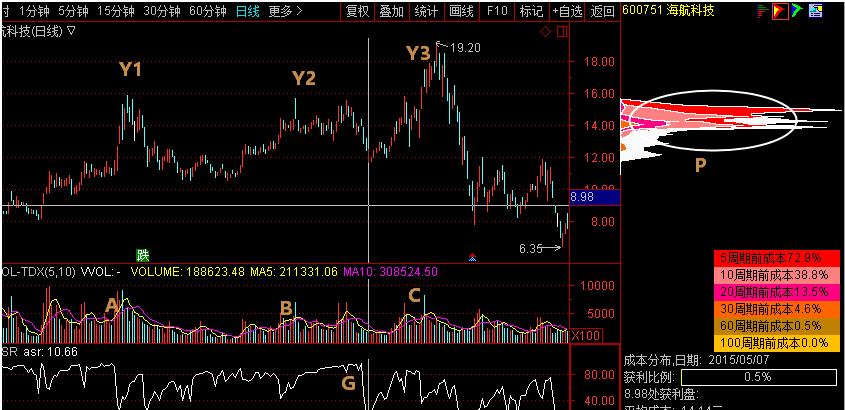Switch to the 5分钟 period tab

click(75, 11)
